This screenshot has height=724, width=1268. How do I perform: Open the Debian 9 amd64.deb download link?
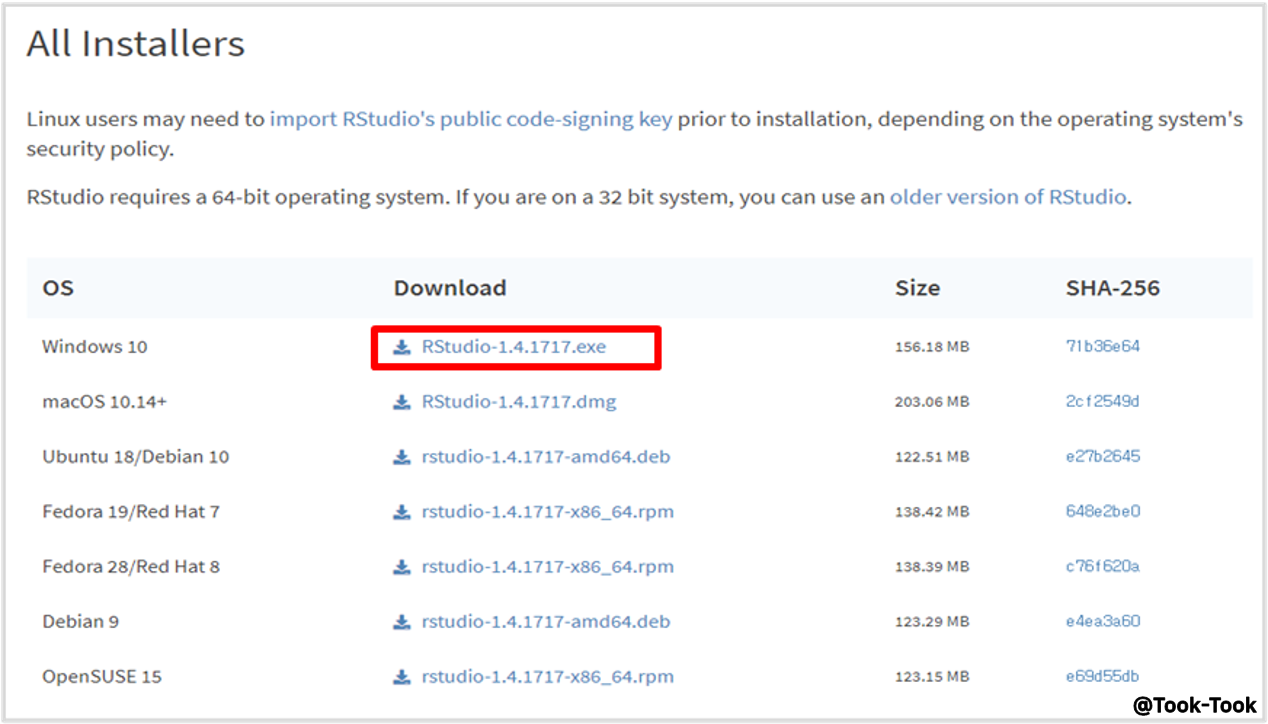[x=546, y=622]
